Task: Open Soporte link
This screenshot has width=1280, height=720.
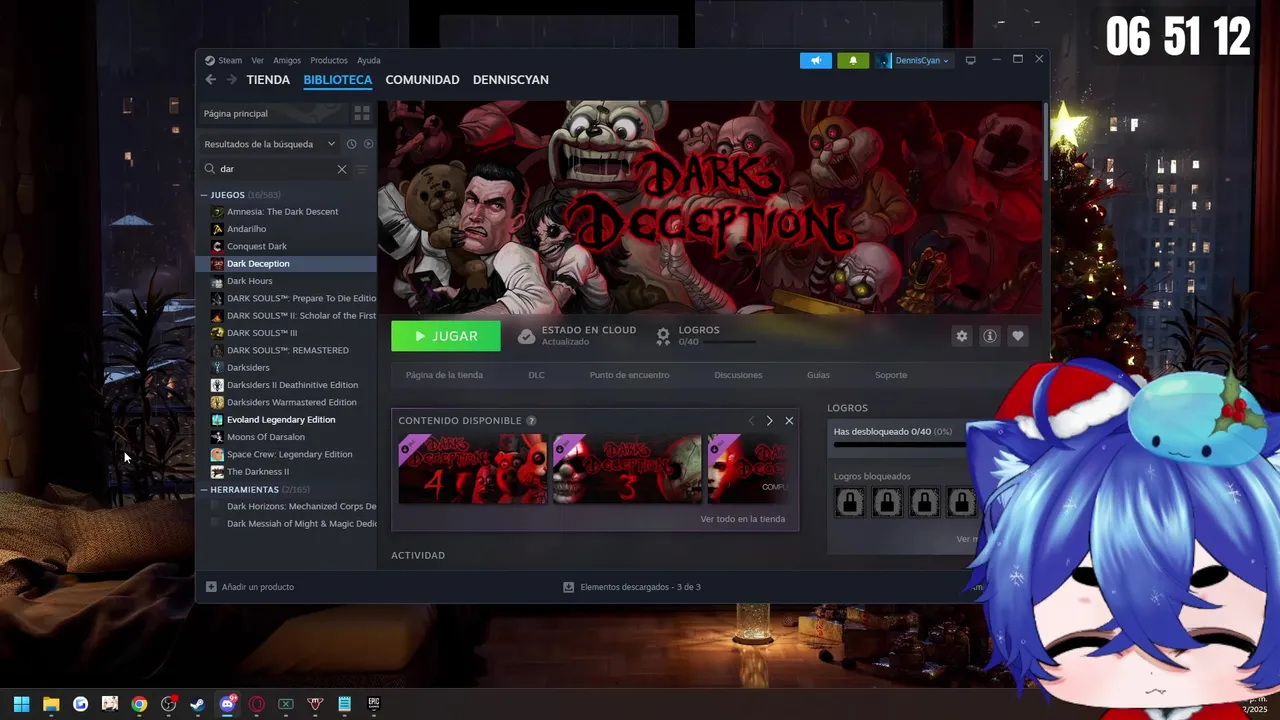Action: click(891, 375)
